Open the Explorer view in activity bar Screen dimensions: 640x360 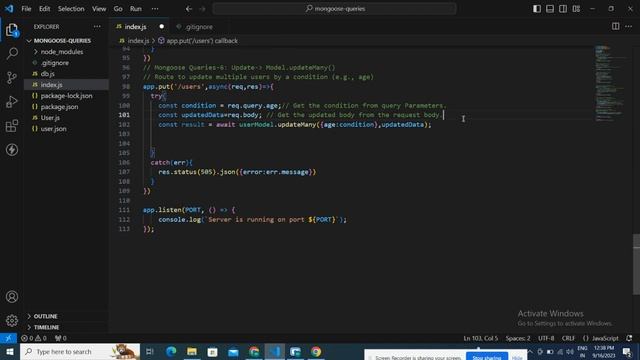pos(12,30)
